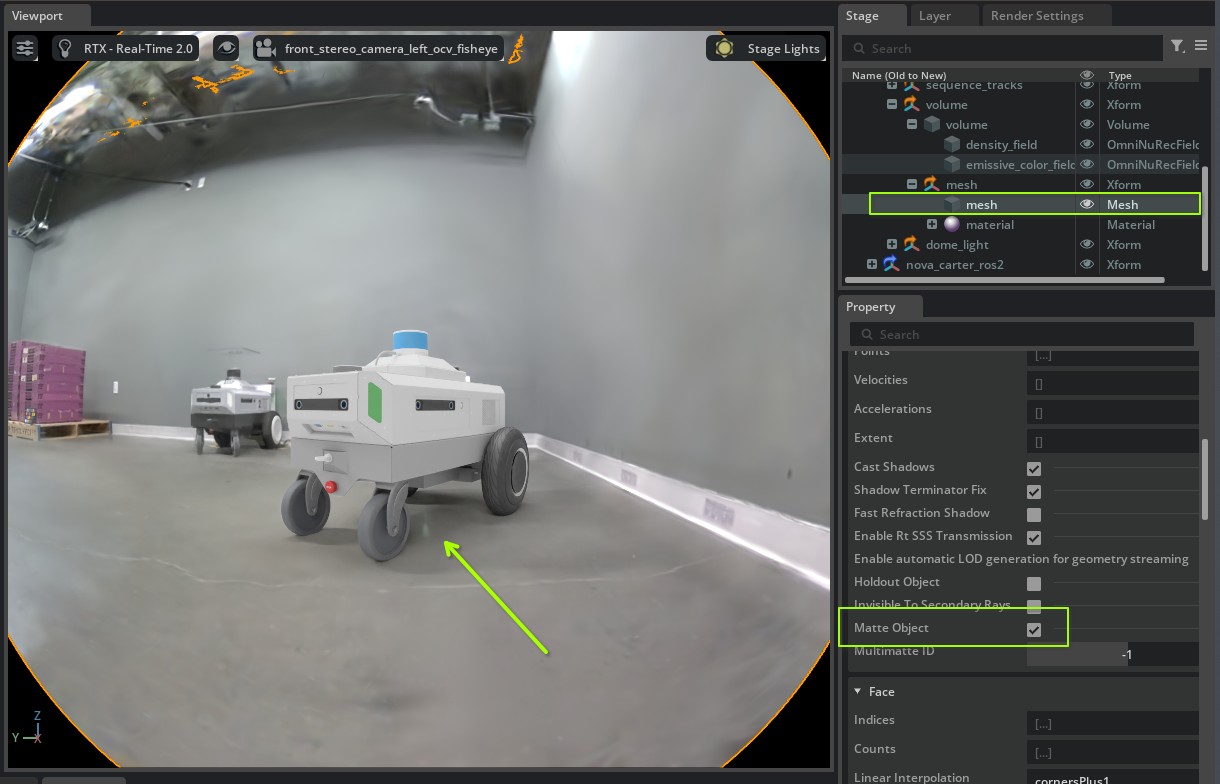
Task: Click the Stage filter funnel icon
Action: [1178, 46]
